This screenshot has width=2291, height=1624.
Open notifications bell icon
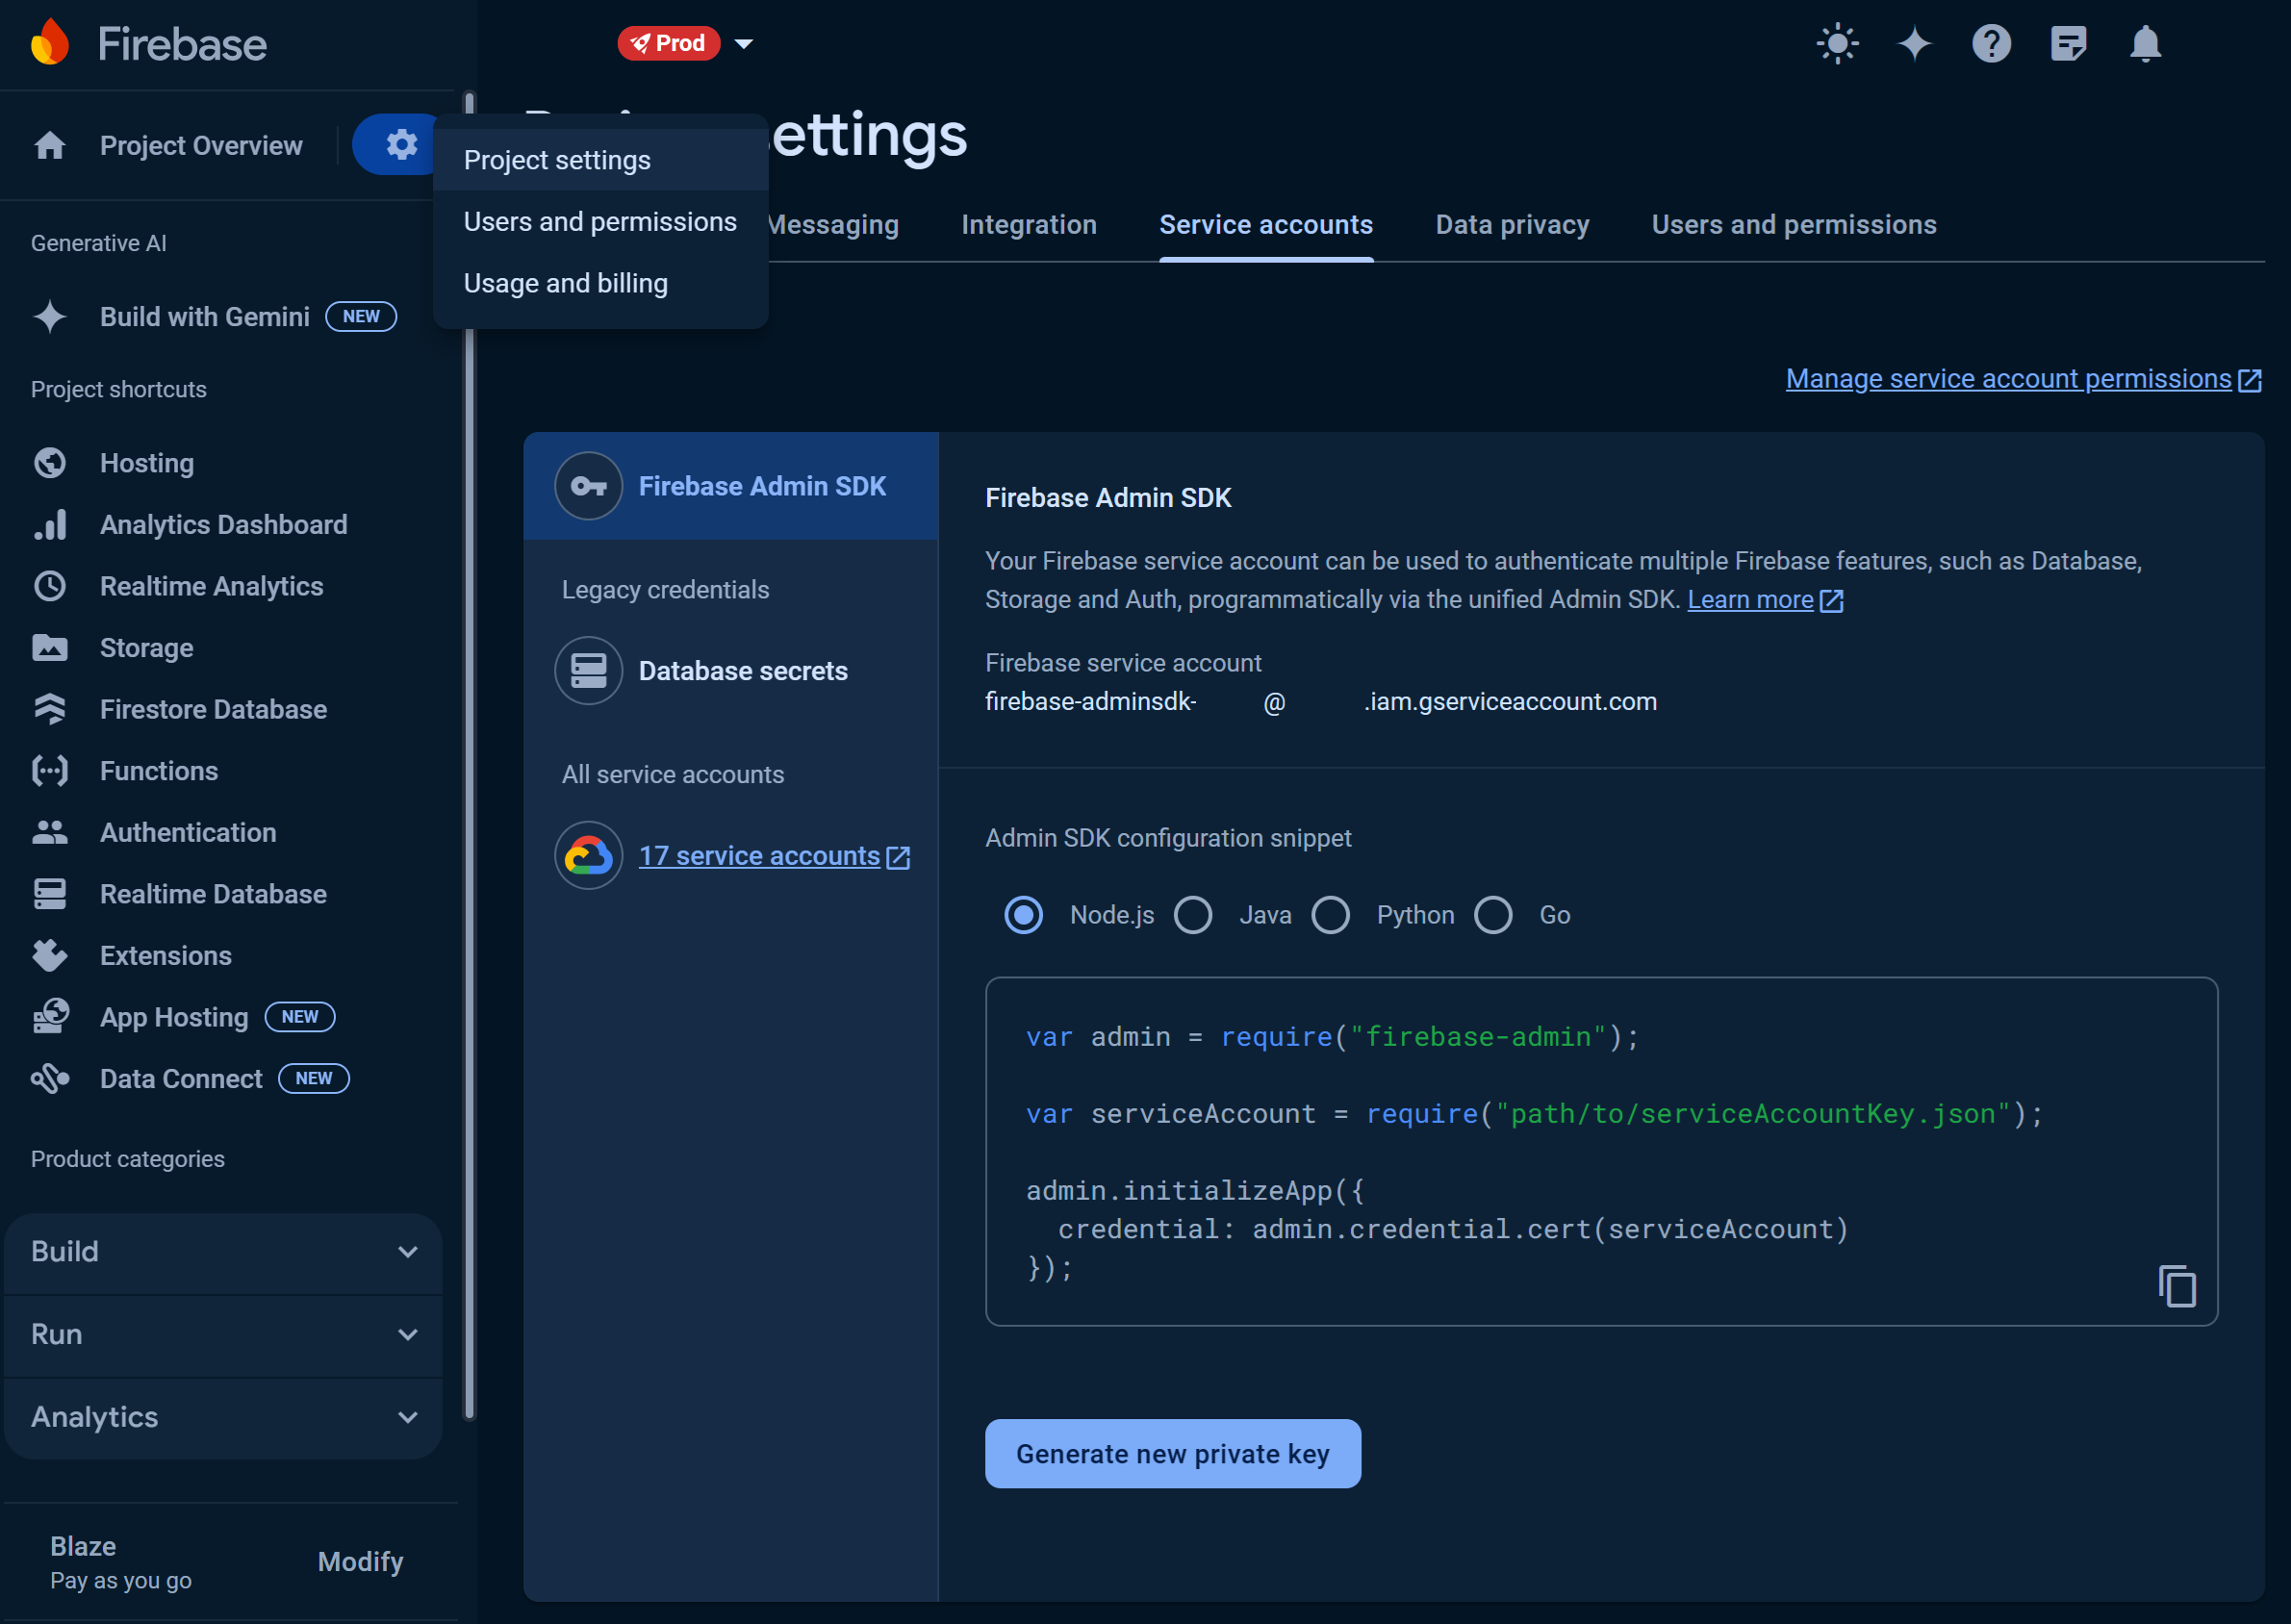tap(2145, 44)
